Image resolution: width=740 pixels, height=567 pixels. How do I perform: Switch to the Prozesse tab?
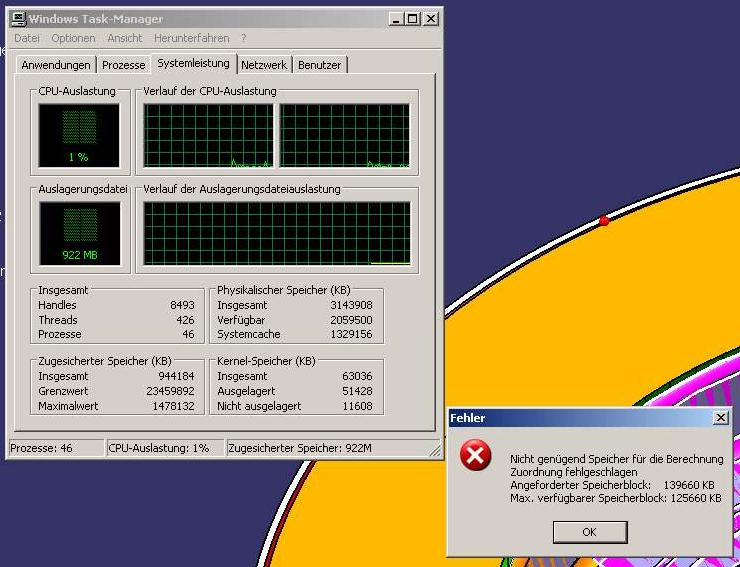coord(124,65)
